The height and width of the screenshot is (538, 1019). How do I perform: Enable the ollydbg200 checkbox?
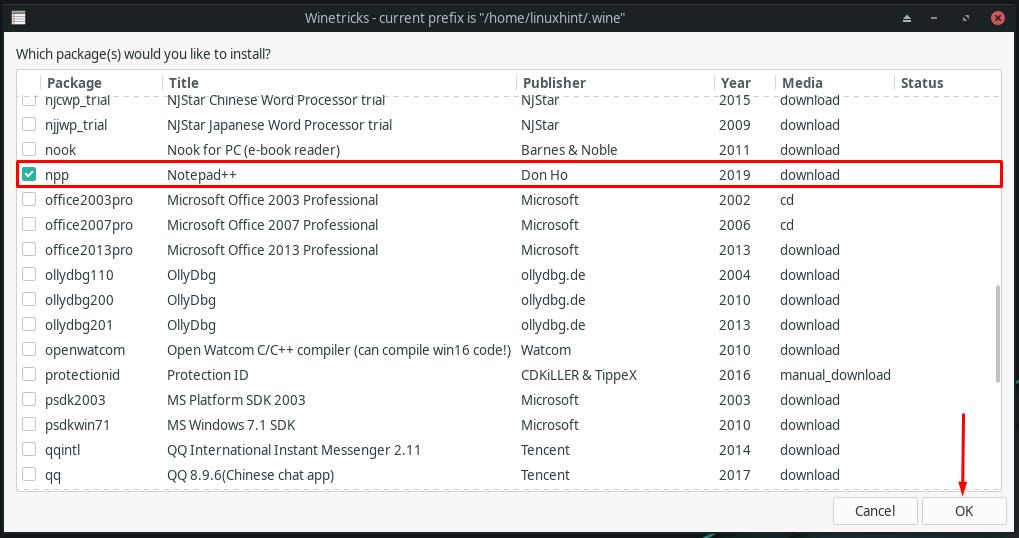tap(29, 299)
